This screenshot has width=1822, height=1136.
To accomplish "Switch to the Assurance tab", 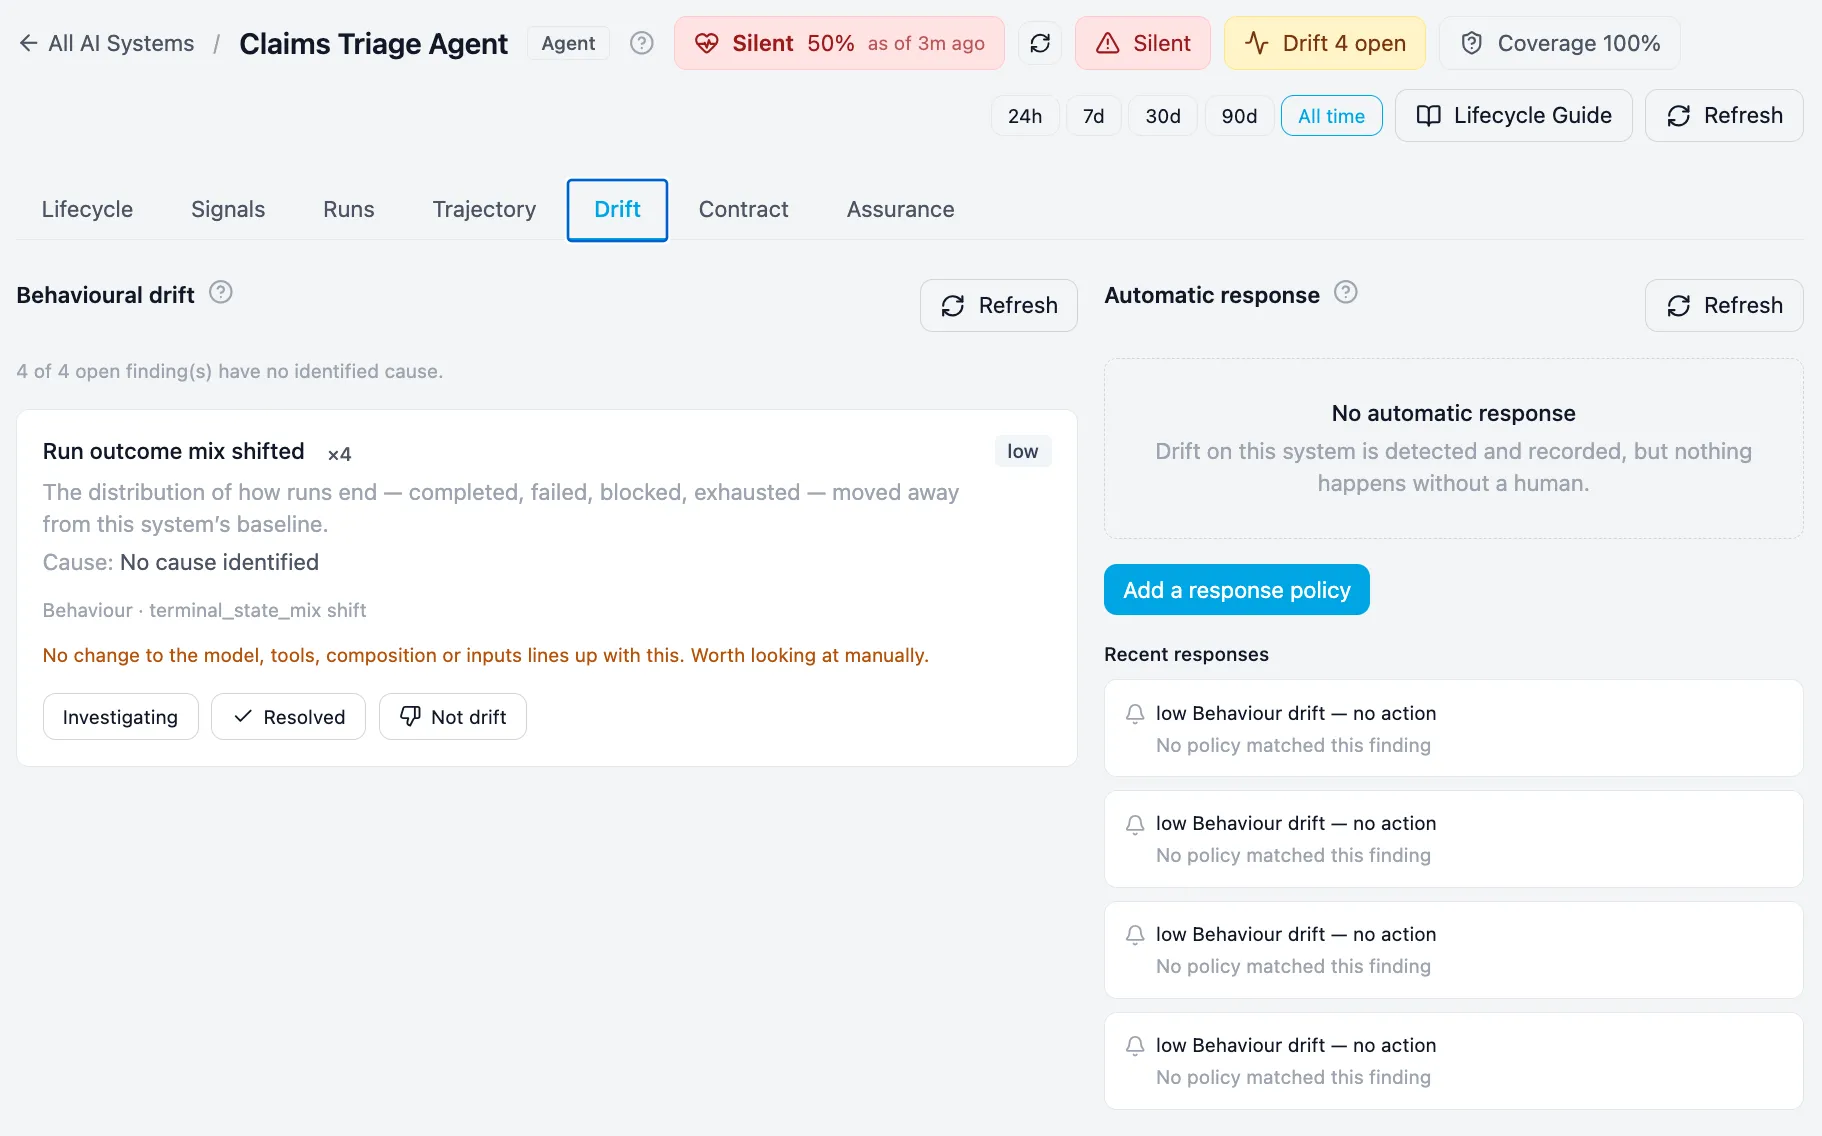I will tap(901, 209).
